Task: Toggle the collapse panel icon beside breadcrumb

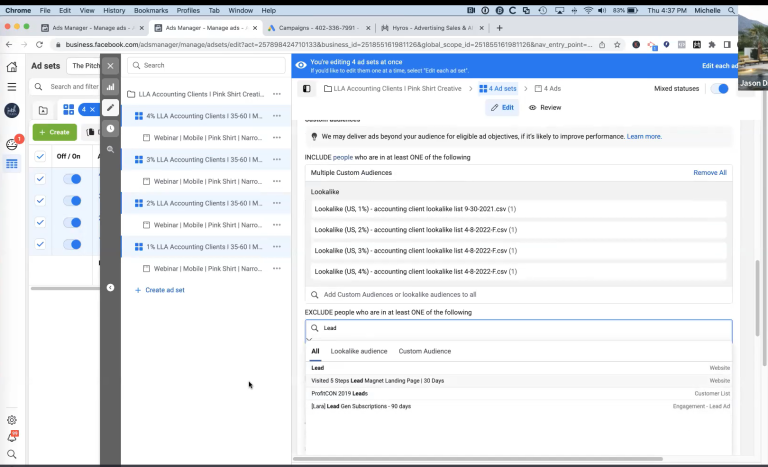Action: [x=307, y=89]
